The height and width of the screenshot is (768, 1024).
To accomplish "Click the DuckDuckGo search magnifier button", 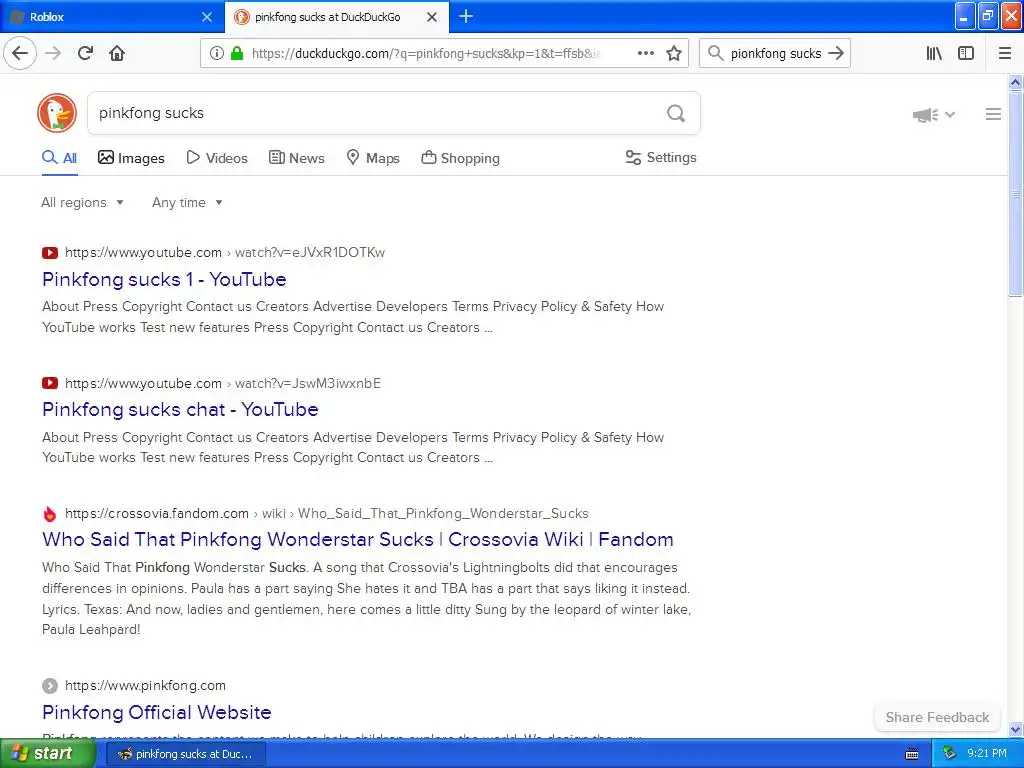I will 676,114.
